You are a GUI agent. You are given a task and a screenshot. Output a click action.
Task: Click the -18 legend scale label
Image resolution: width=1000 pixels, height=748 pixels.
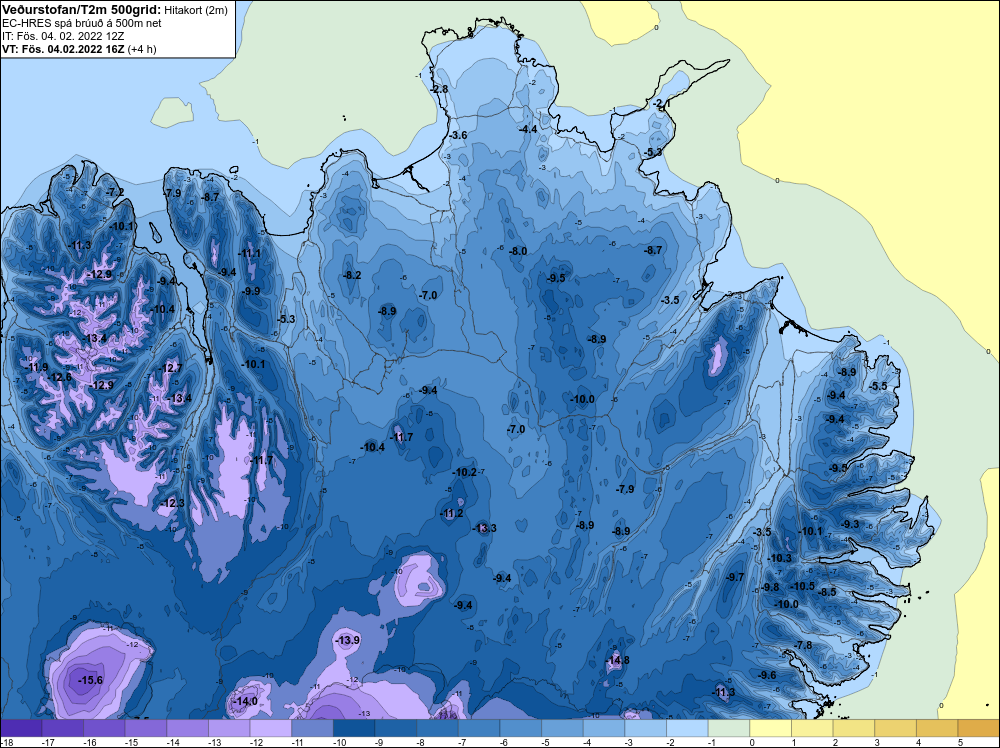coord(5,742)
